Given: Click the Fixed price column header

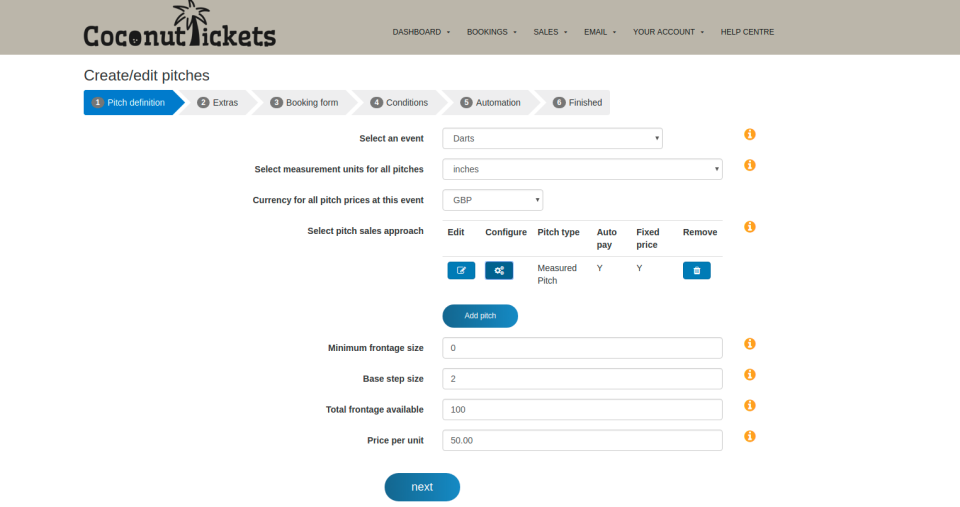Looking at the screenshot, I should click(648, 238).
